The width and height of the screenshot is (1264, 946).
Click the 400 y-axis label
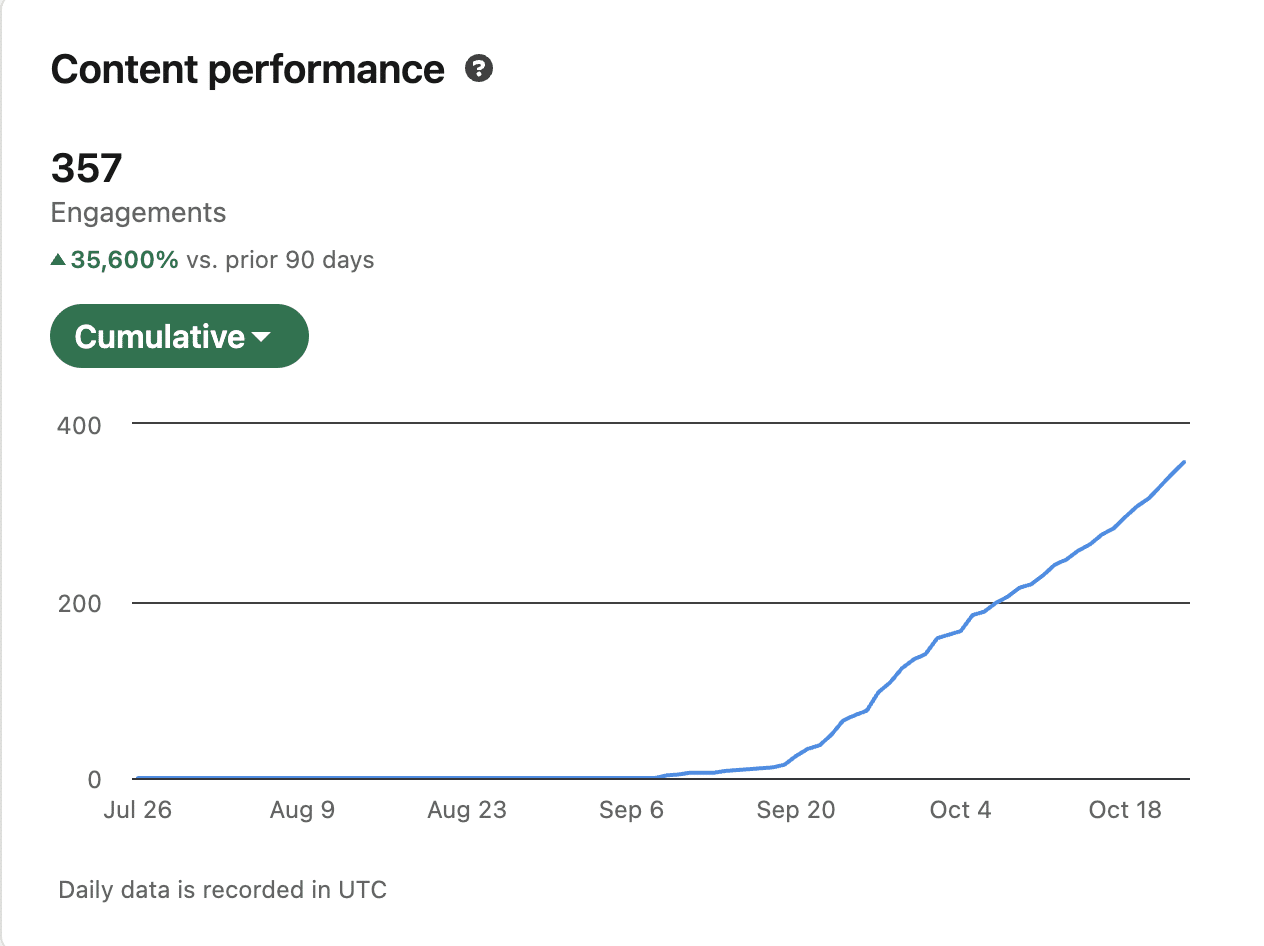(x=79, y=426)
